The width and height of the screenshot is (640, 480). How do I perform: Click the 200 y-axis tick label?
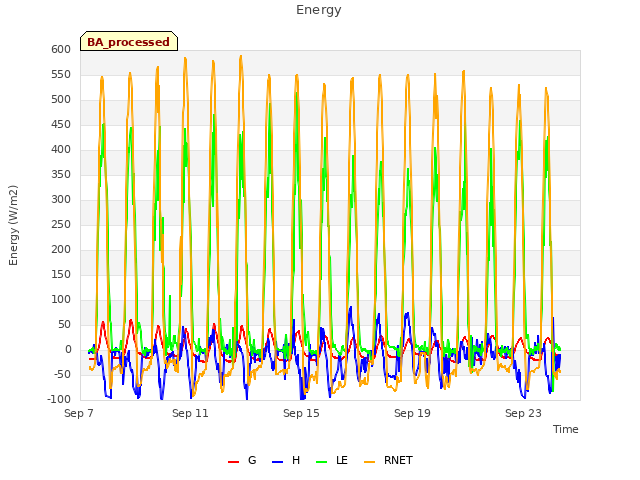click(61, 249)
